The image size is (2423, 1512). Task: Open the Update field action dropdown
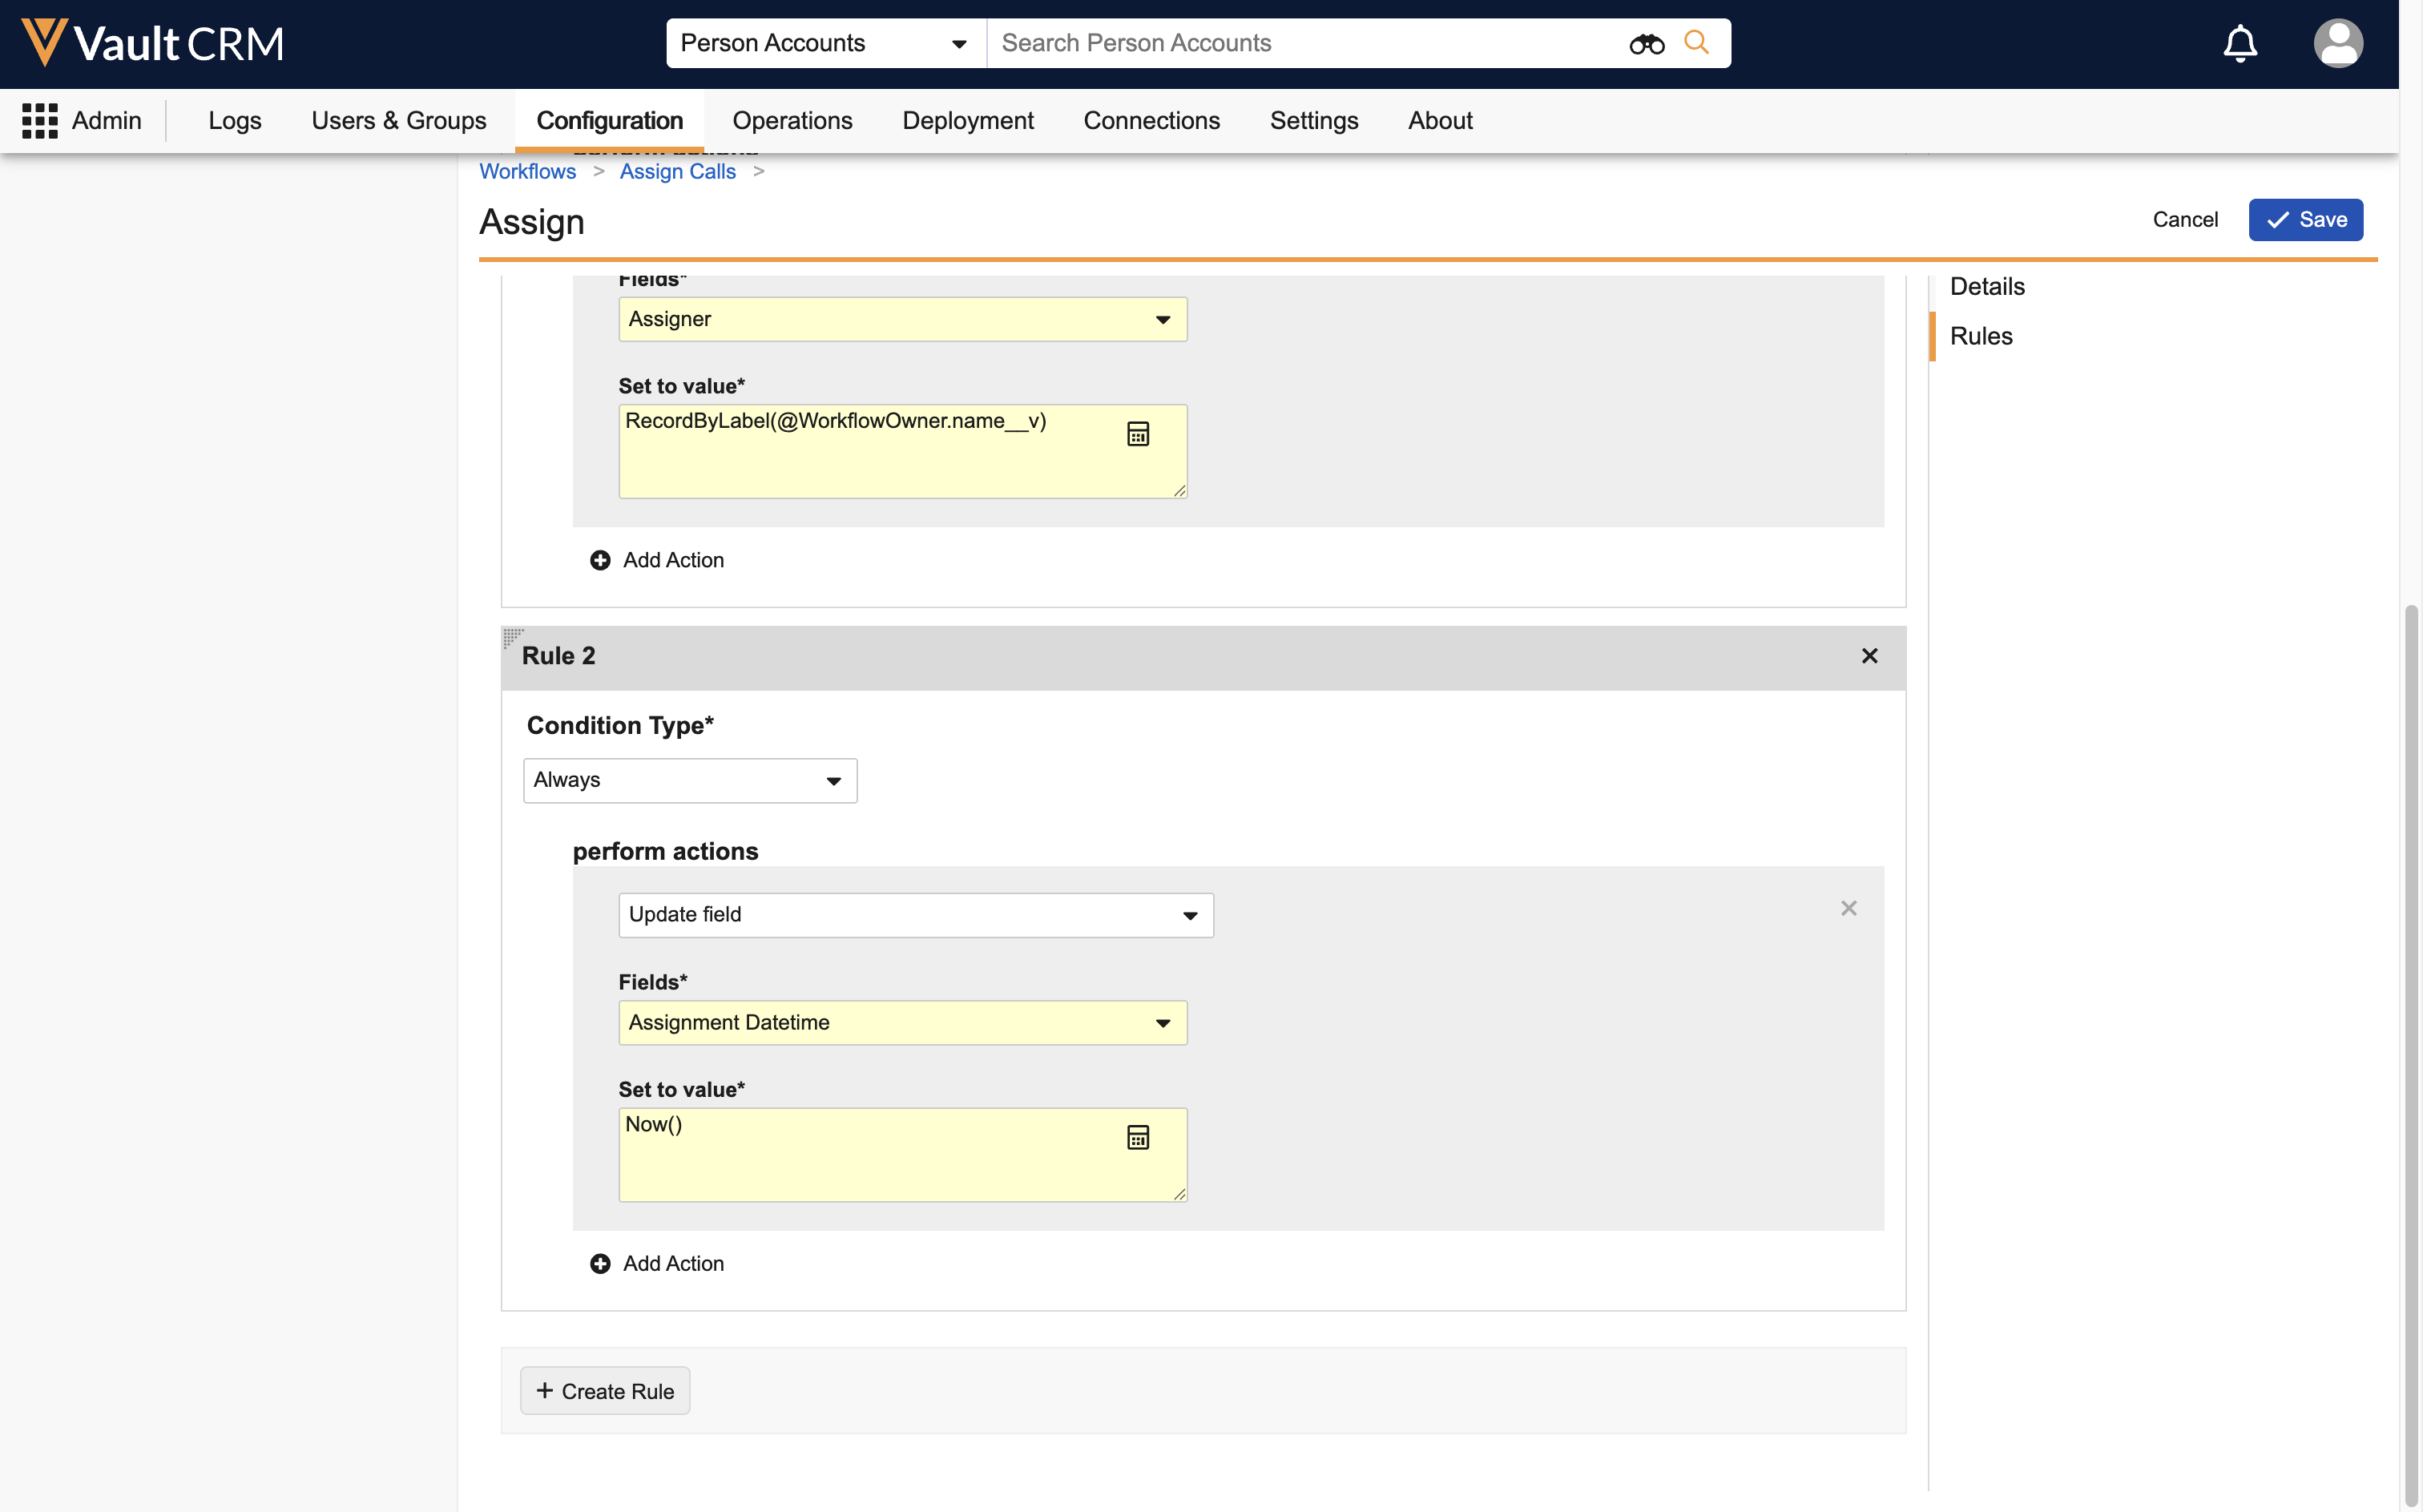point(915,915)
